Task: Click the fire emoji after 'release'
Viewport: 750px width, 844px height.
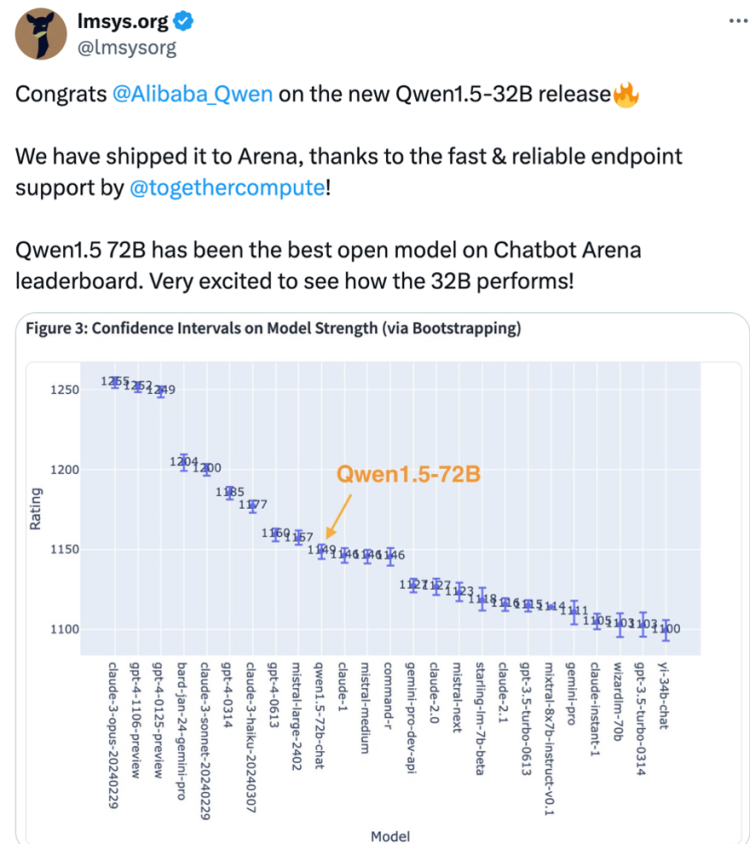Action: (x=626, y=95)
